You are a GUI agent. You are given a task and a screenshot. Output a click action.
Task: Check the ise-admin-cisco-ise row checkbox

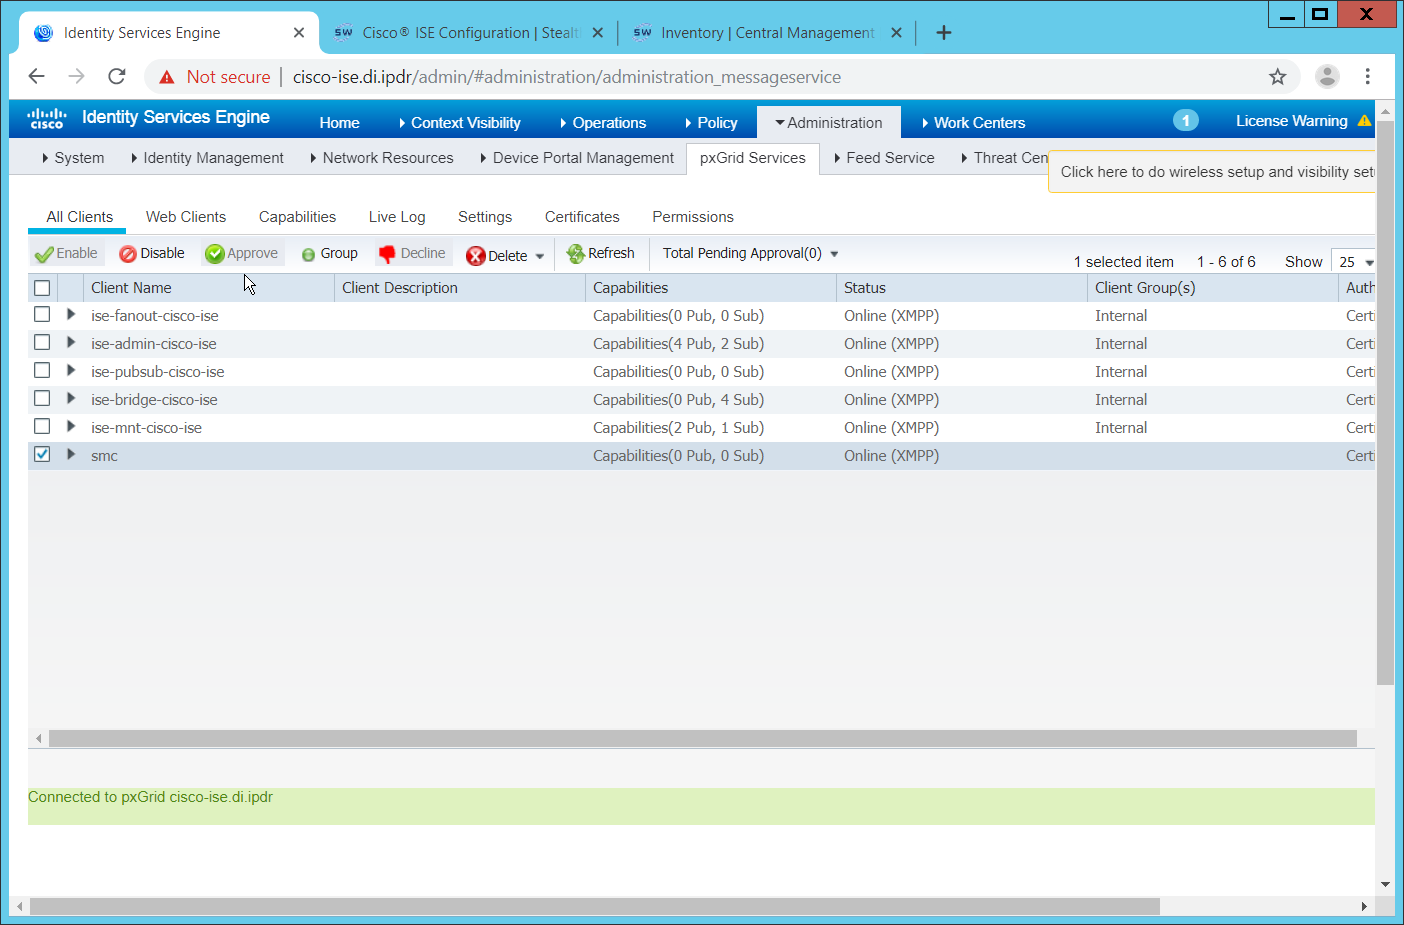(42, 342)
